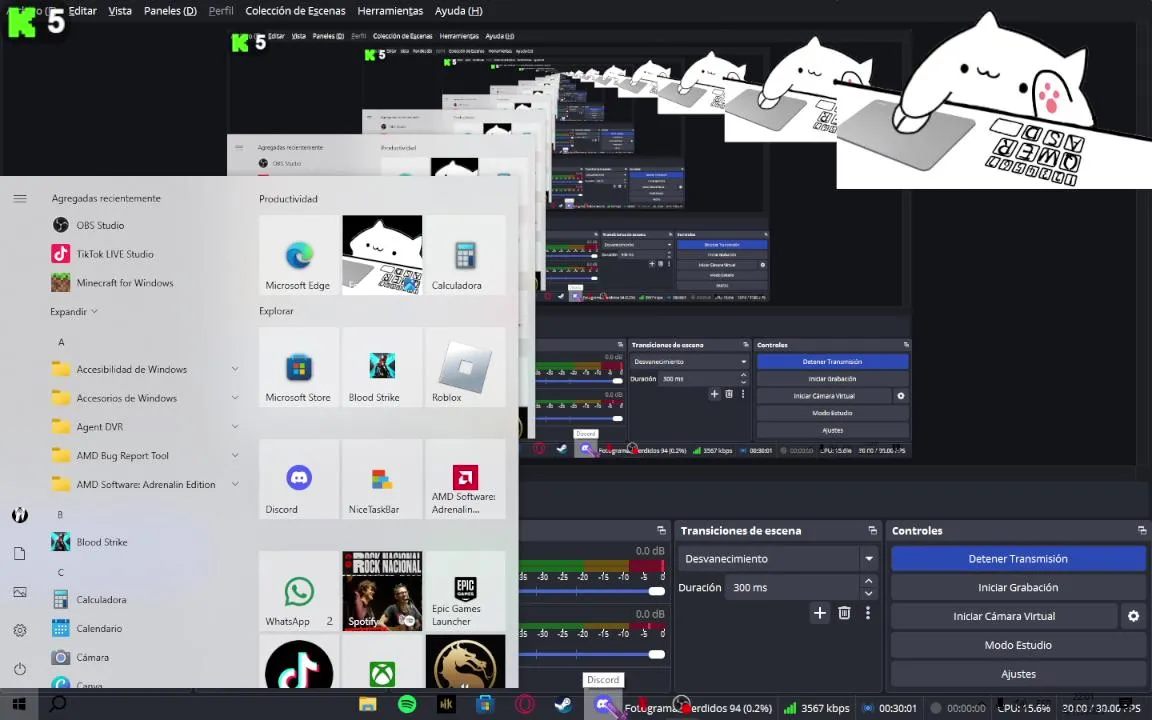Open Start menu settings gear
Image resolution: width=1152 pixels, height=720 pixels.
coord(20,630)
